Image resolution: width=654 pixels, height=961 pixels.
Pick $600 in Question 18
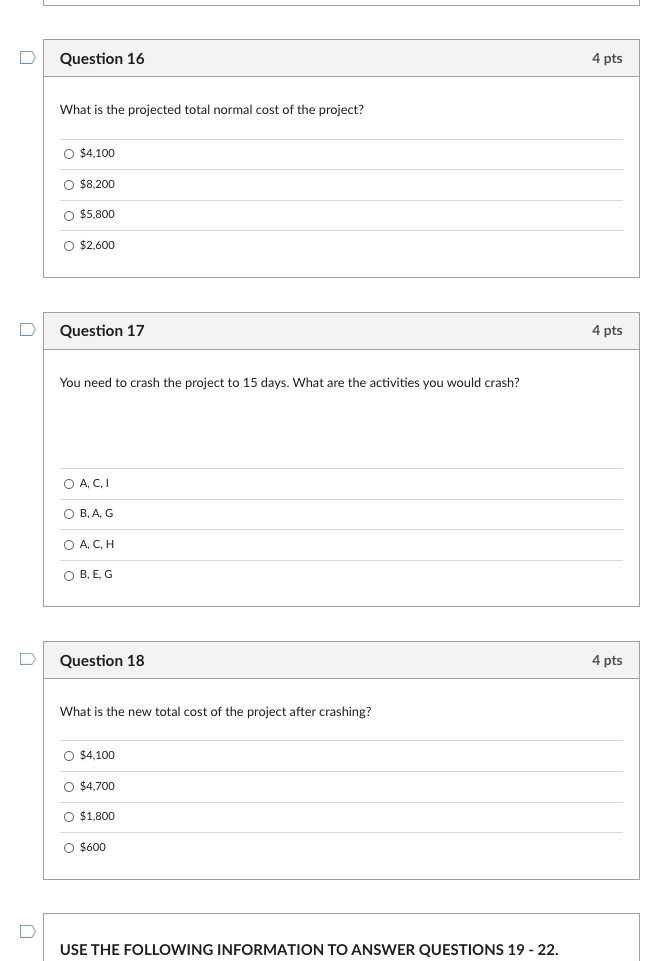click(x=69, y=847)
